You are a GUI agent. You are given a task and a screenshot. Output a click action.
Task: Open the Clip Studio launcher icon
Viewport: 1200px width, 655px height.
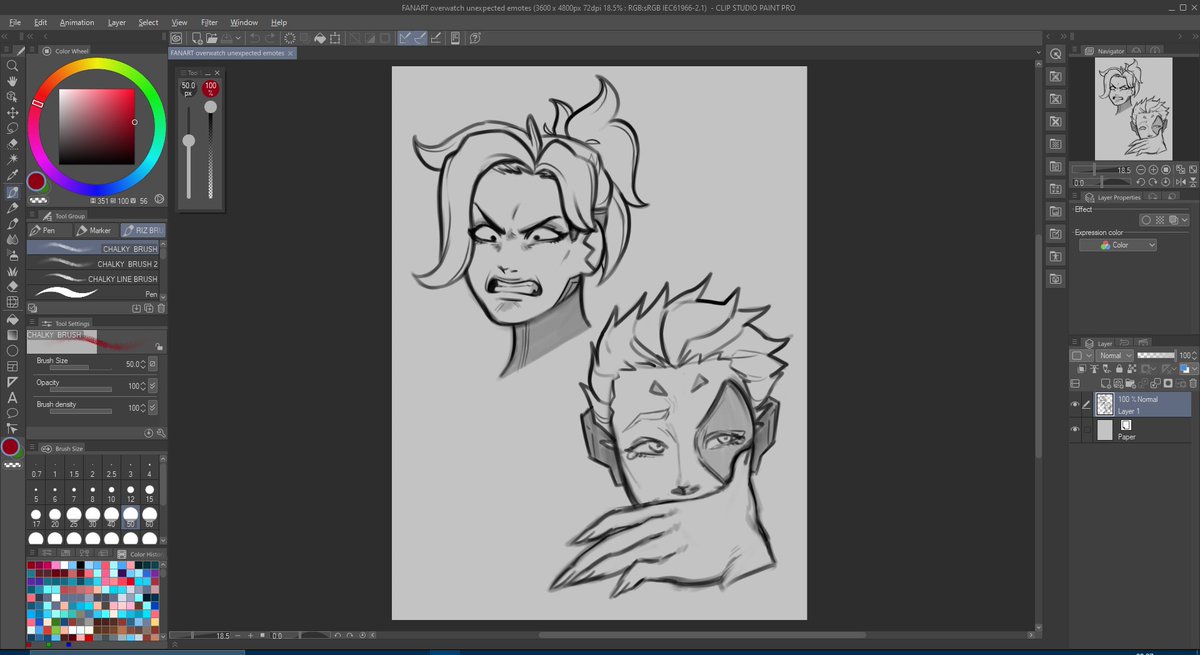(176, 39)
